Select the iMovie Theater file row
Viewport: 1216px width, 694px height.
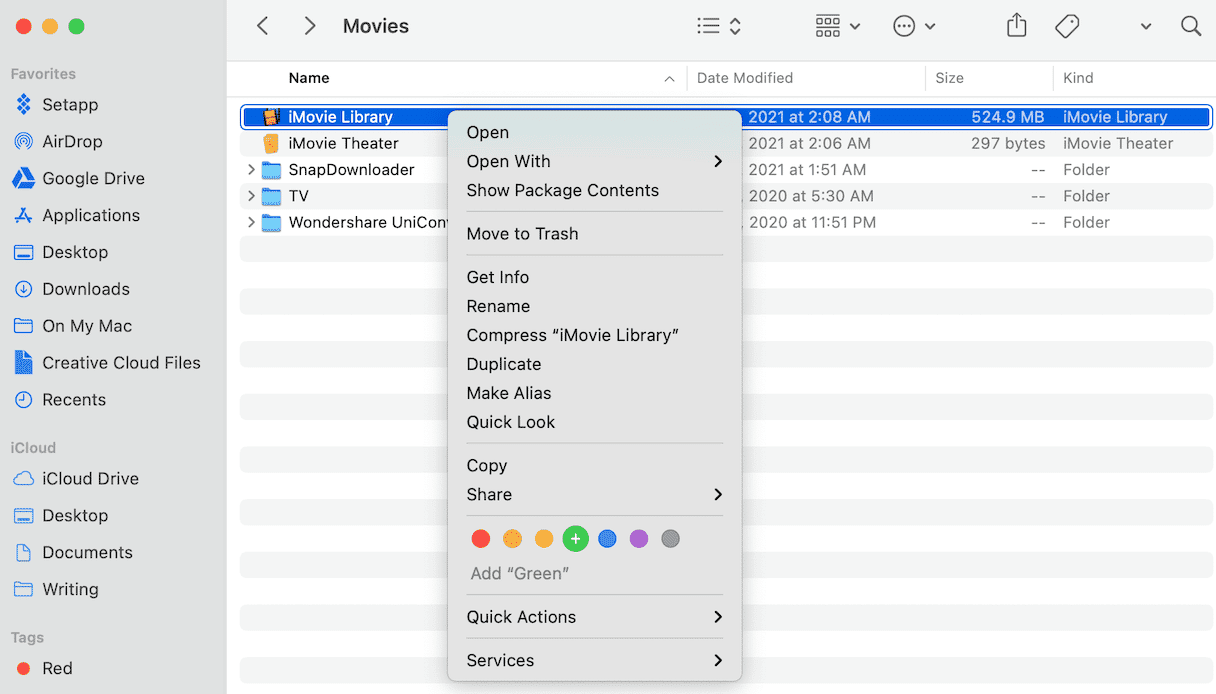pyautogui.click(x=343, y=144)
